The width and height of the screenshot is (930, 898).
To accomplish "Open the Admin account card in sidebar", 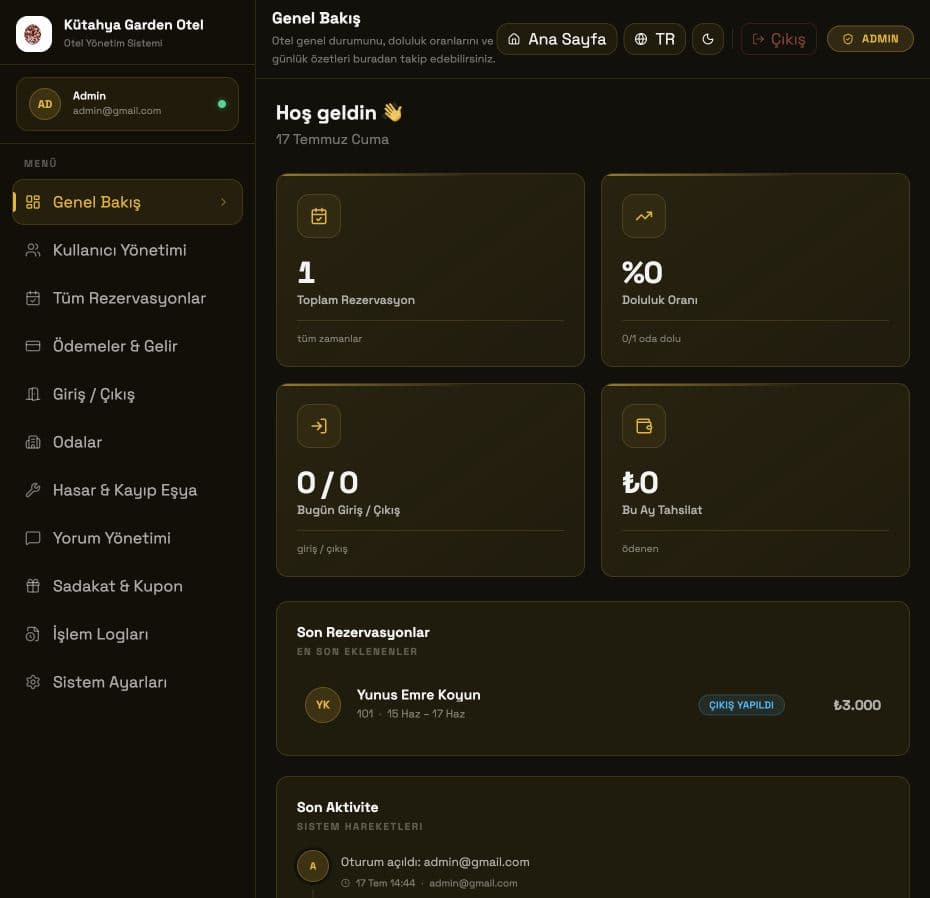I will [128, 104].
